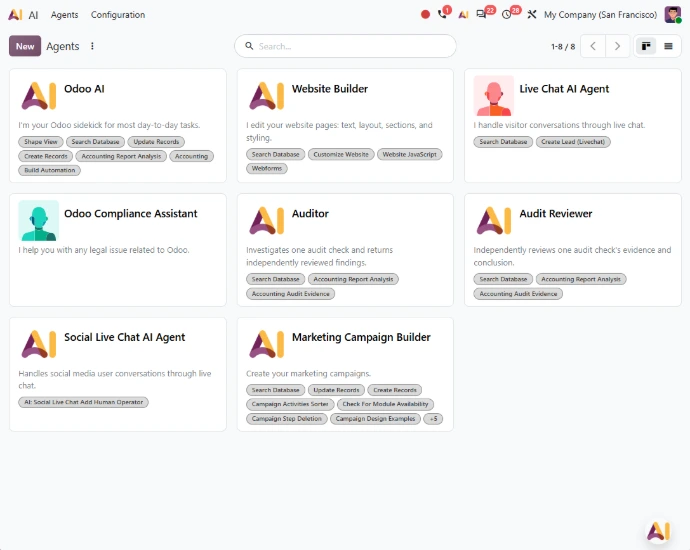Expand the +5 more tags badge
The height and width of the screenshot is (550, 690).
tap(433, 419)
